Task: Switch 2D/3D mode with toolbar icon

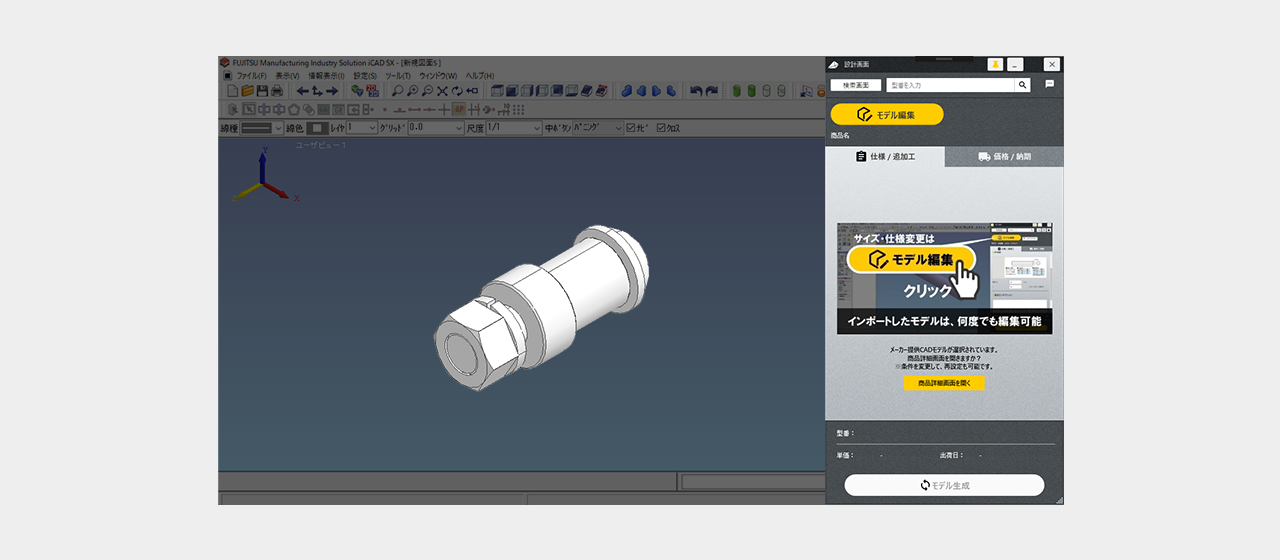Action: [372, 91]
